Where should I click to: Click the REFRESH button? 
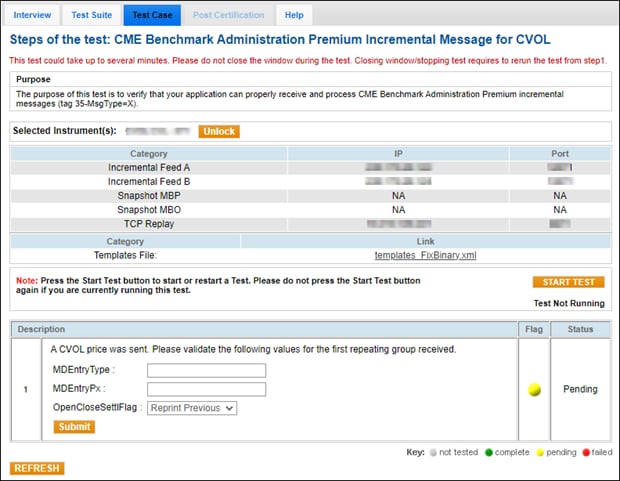[37, 468]
